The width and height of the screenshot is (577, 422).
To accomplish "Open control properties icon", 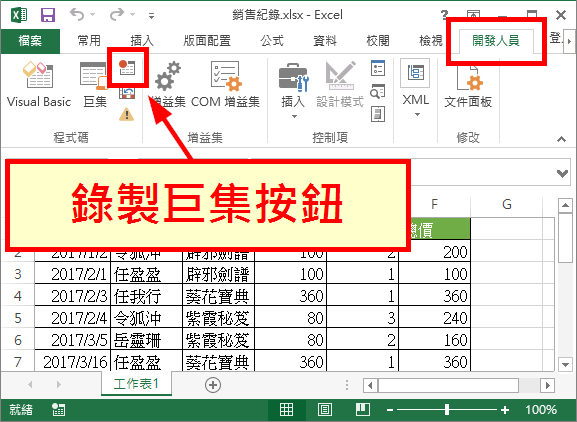I will (x=378, y=68).
